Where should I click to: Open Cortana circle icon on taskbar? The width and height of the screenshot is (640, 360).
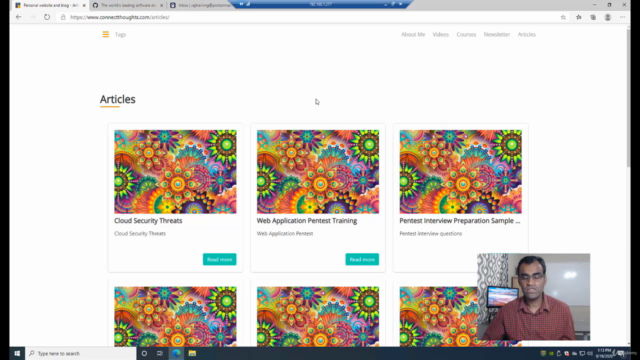pyautogui.click(x=144, y=353)
